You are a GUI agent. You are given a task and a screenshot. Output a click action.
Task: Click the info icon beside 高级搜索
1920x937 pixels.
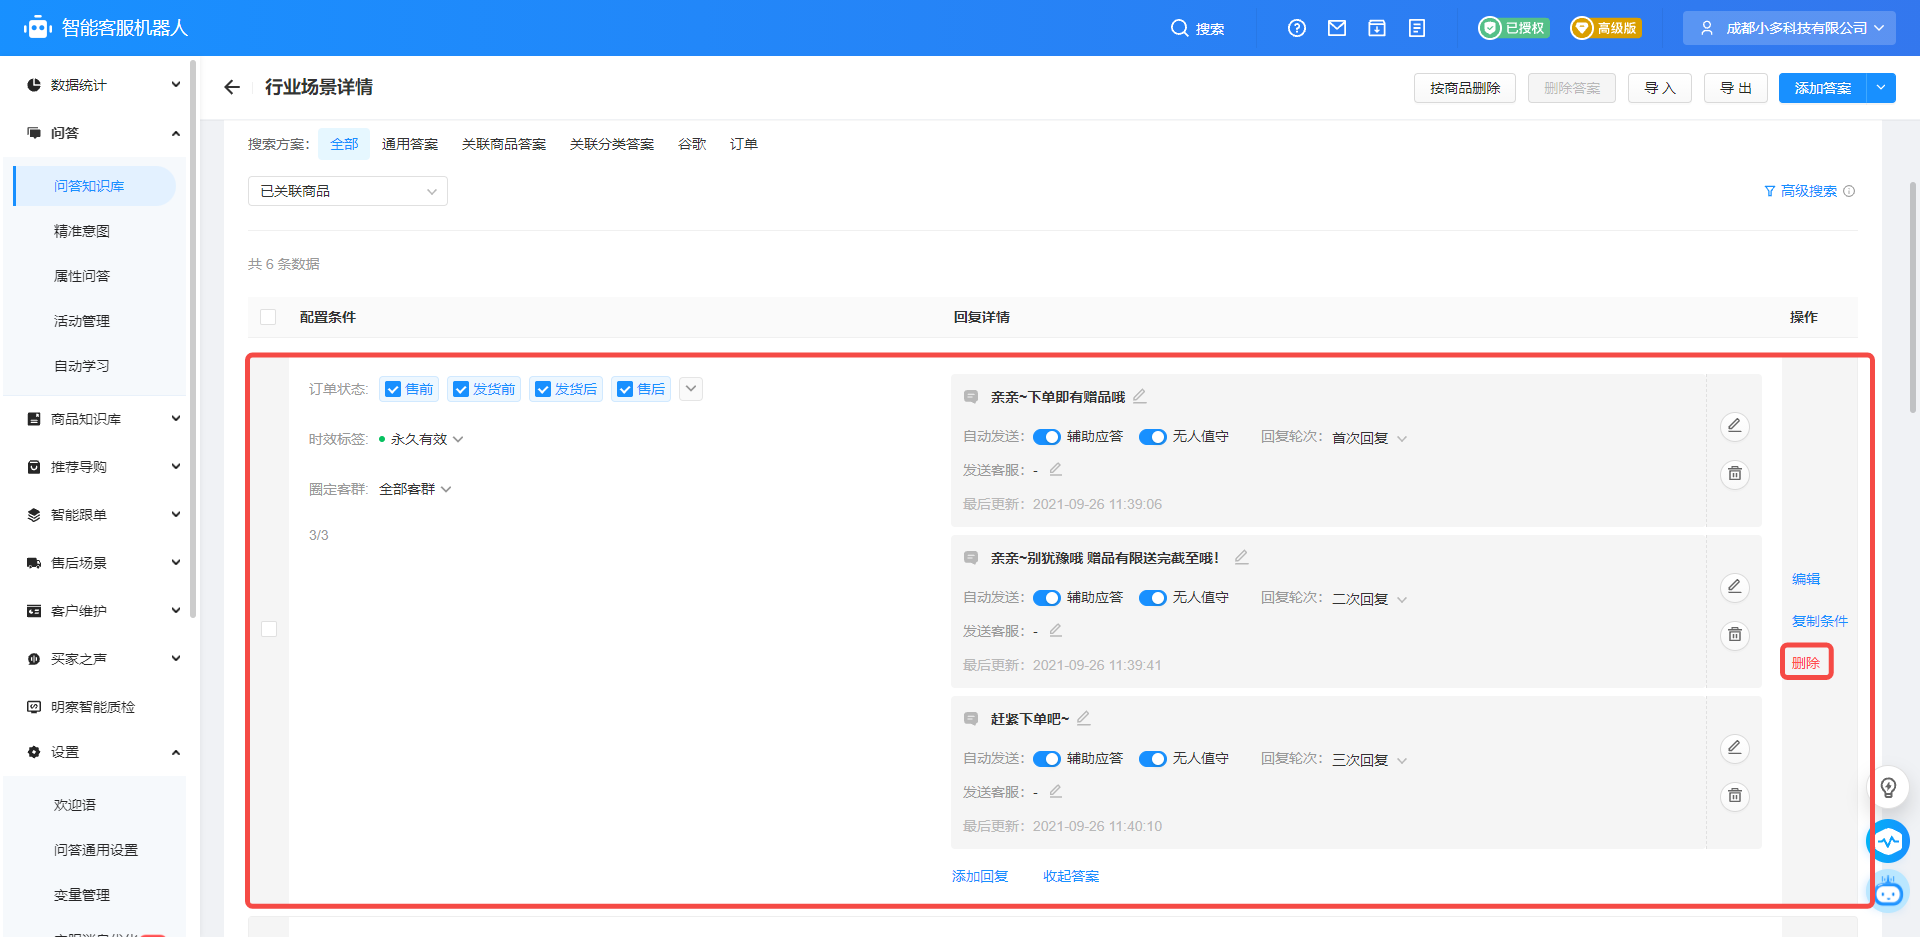(x=1849, y=191)
